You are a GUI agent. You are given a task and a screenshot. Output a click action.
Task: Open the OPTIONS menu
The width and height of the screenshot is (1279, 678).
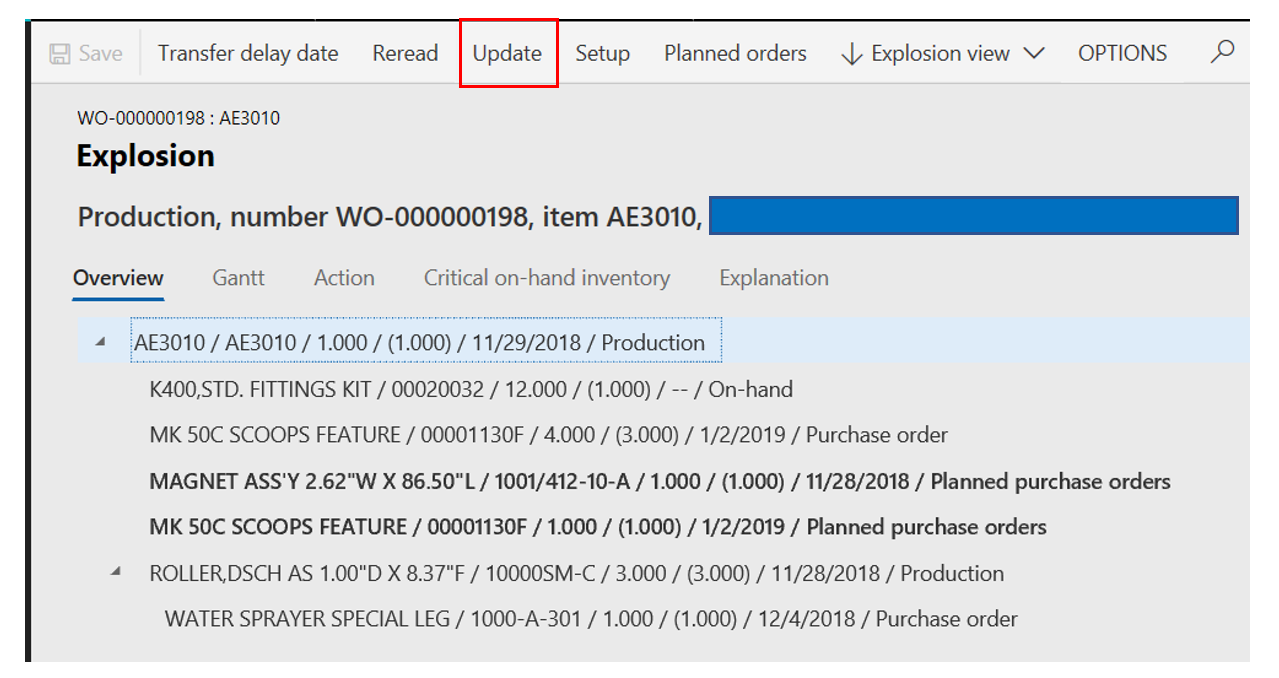(x=1121, y=53)
